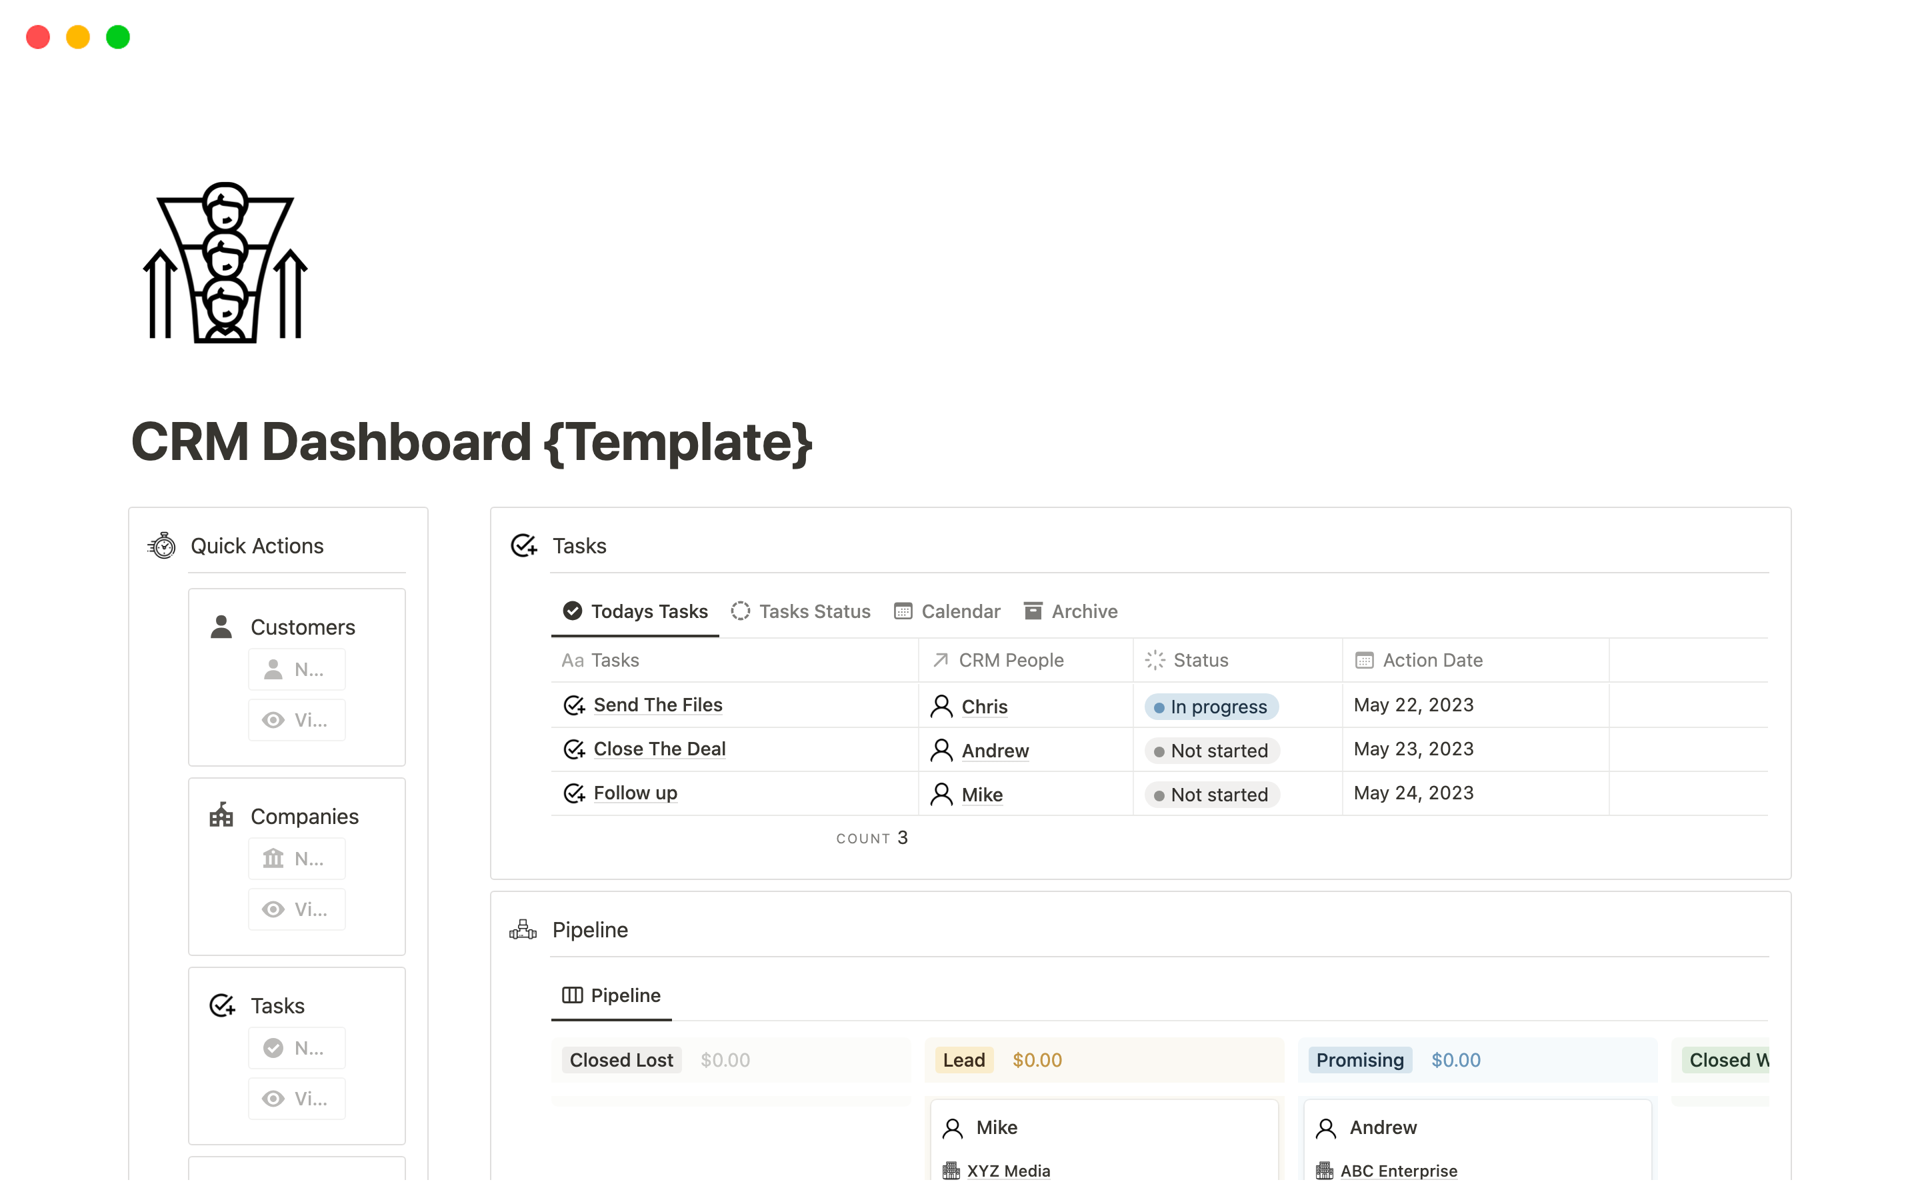
Task: Open the CRM People column header menu
Action: pos(1010,660)
